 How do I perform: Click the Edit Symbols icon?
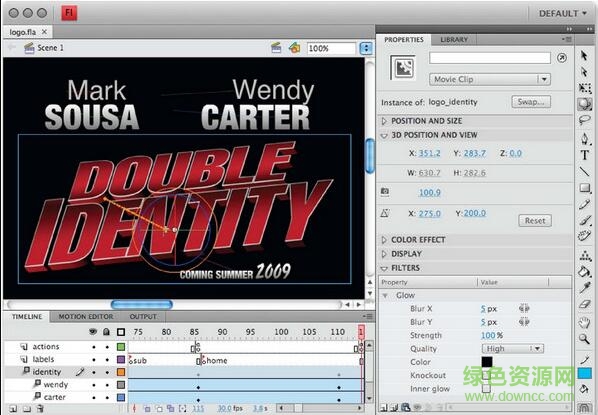tap(294, 48)
